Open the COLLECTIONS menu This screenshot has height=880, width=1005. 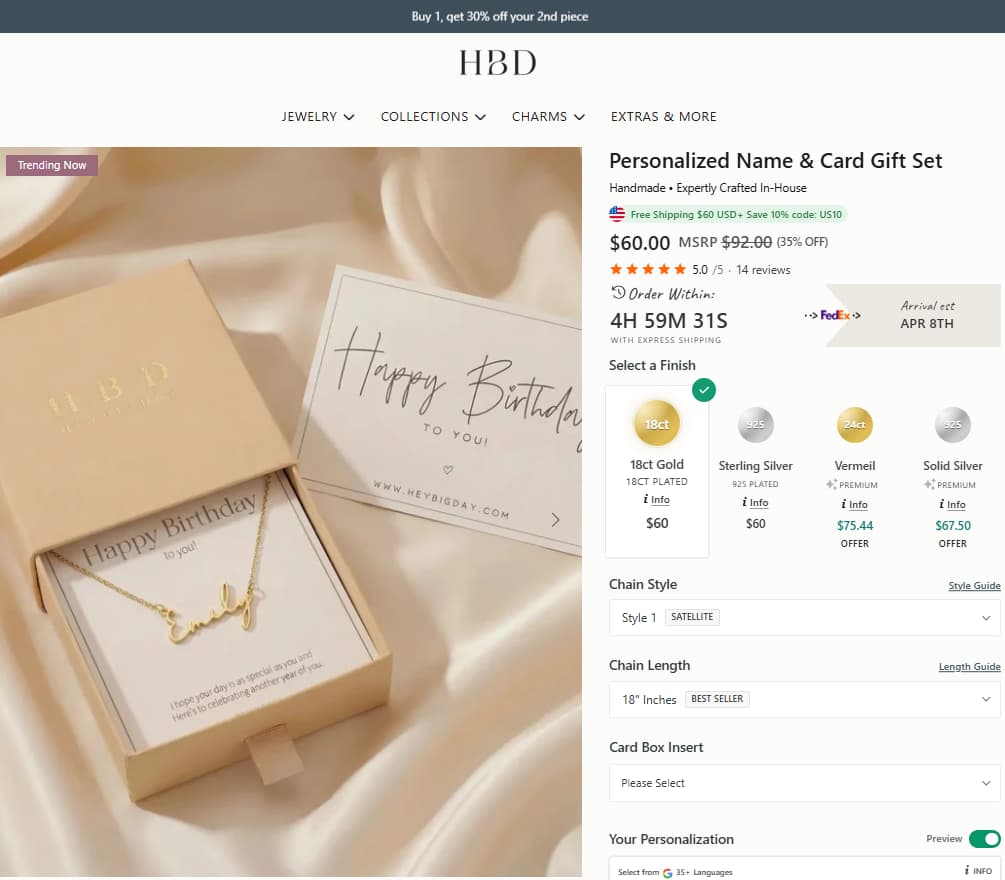coord(433,117)
